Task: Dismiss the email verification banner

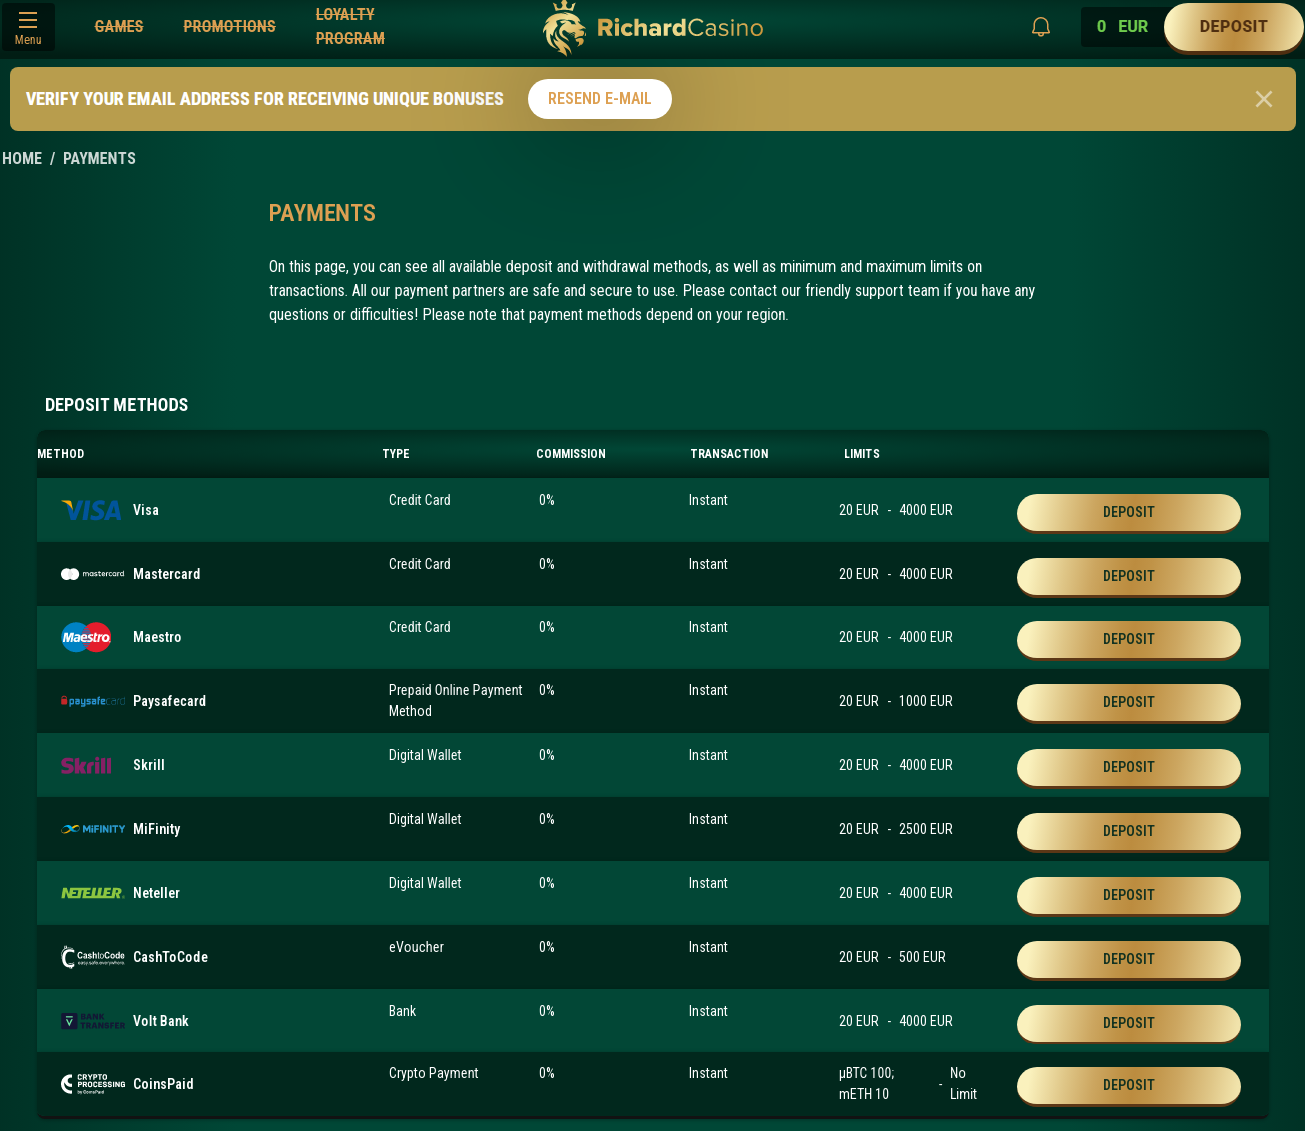Action: pyautogui.click(x=1264, y=99)
